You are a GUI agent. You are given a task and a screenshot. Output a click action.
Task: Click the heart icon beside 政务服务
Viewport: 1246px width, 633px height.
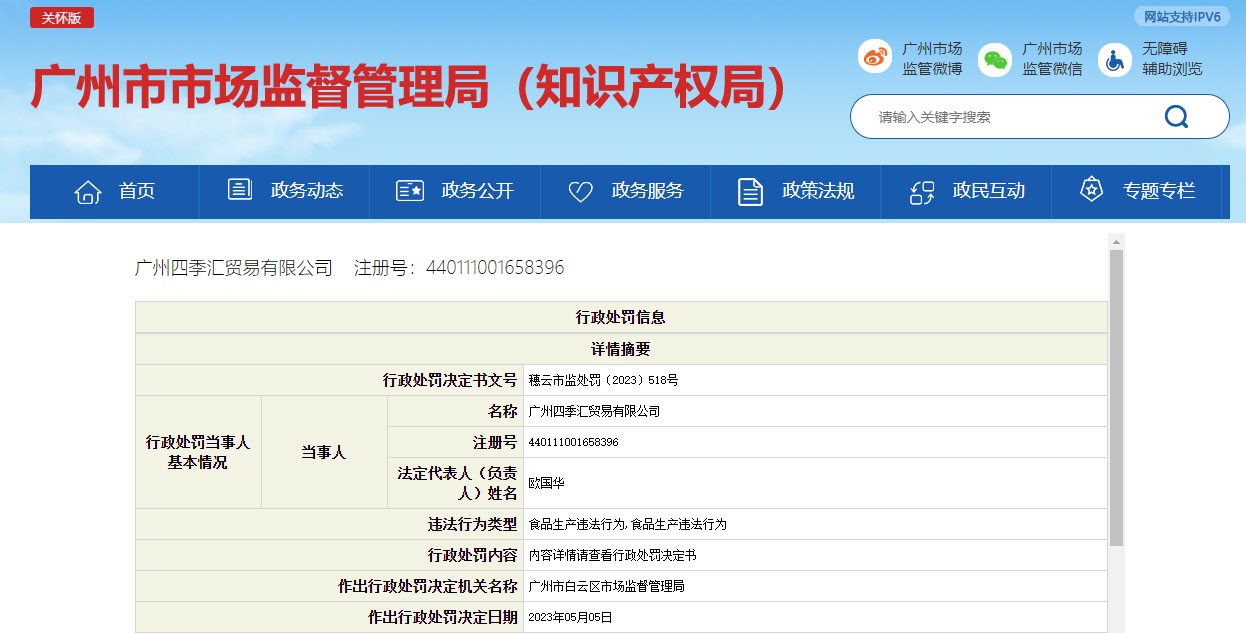[x=581, y=192]
